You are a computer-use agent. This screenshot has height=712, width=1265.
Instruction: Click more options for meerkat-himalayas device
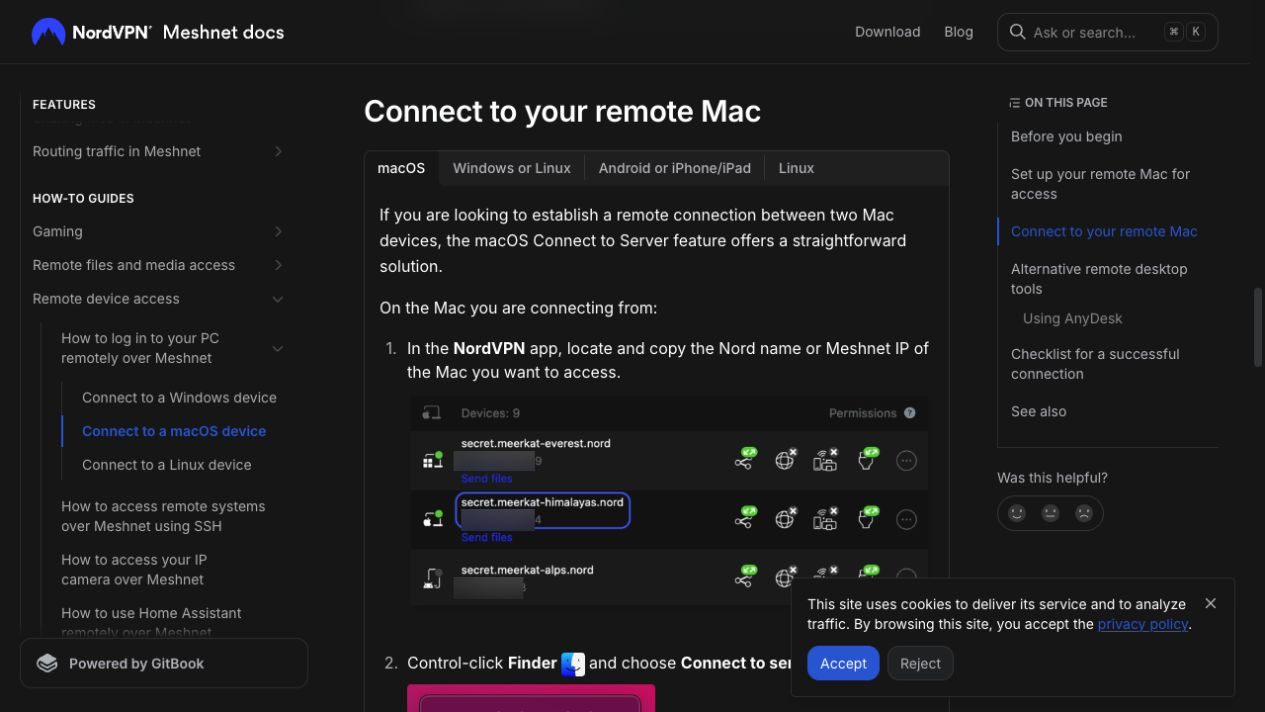click(906, 519)
